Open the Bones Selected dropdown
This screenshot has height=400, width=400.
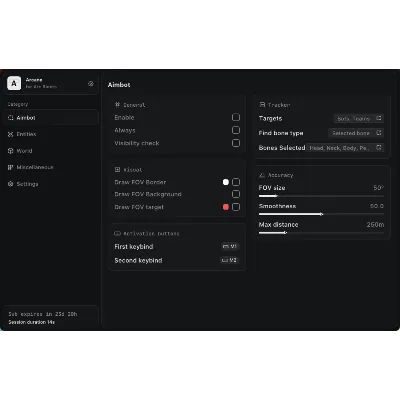345,148
